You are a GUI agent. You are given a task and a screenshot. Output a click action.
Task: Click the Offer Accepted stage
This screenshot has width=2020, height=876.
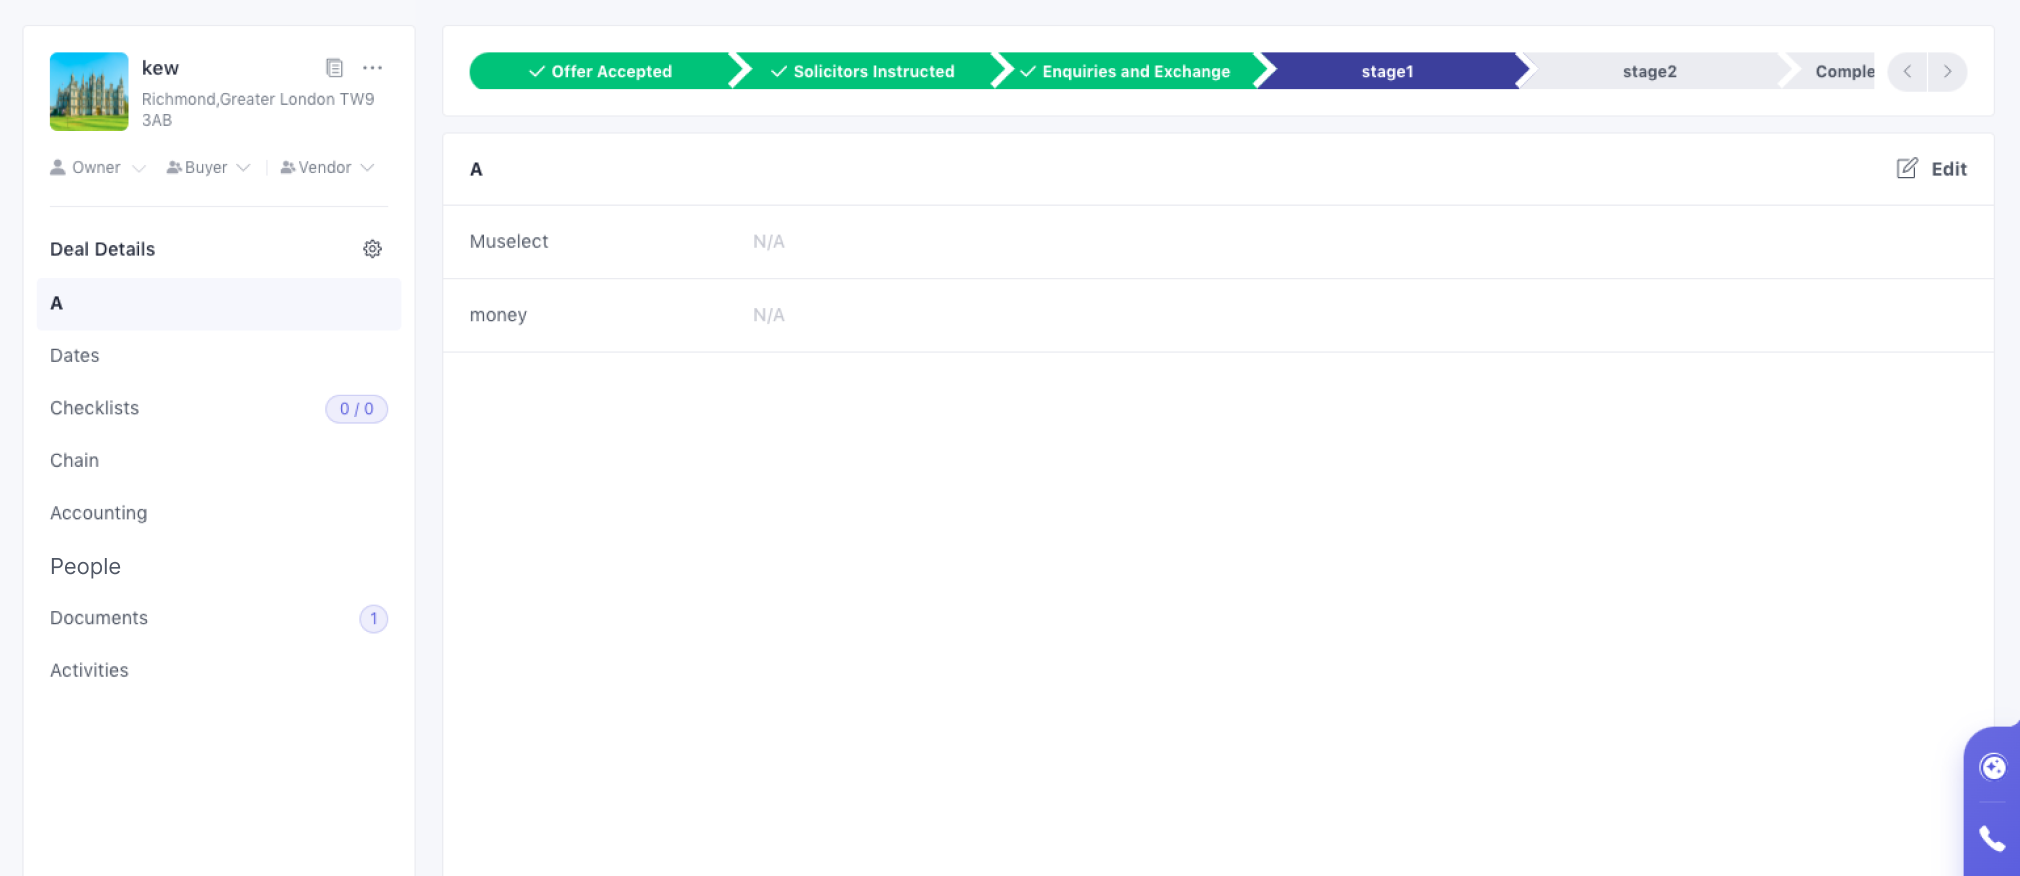(x=601, y=72)
